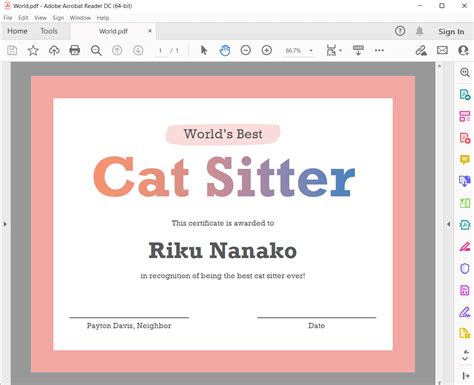Open the Combine Files tool in sidebar
Viewport: 474px width, 385px height.
coord(465,181)
